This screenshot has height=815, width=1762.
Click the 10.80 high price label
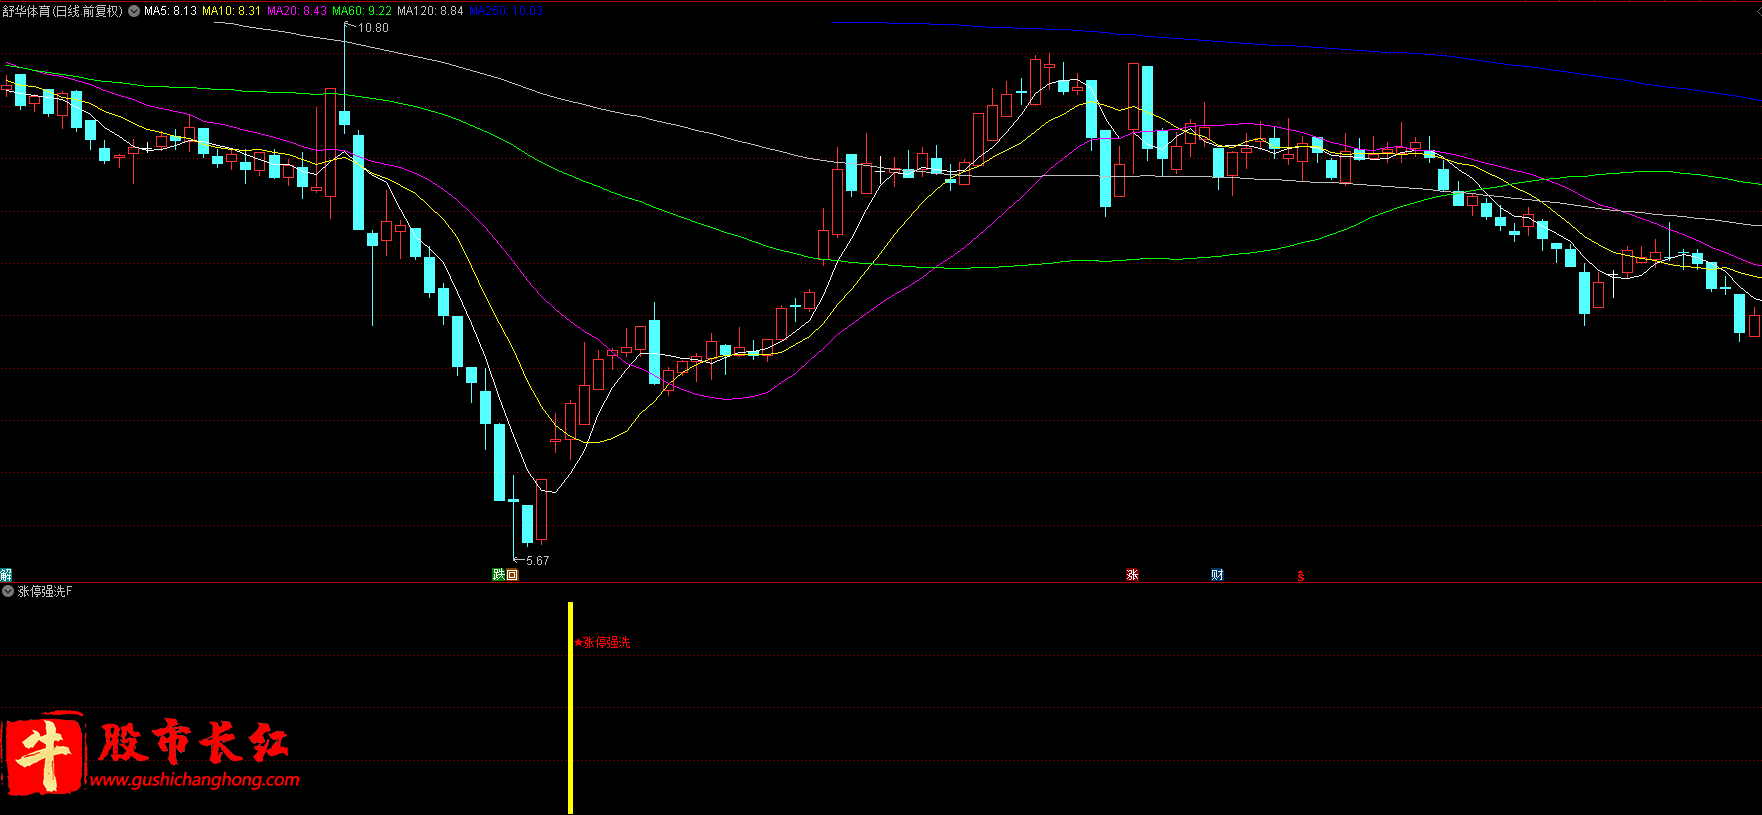(373, 28)
